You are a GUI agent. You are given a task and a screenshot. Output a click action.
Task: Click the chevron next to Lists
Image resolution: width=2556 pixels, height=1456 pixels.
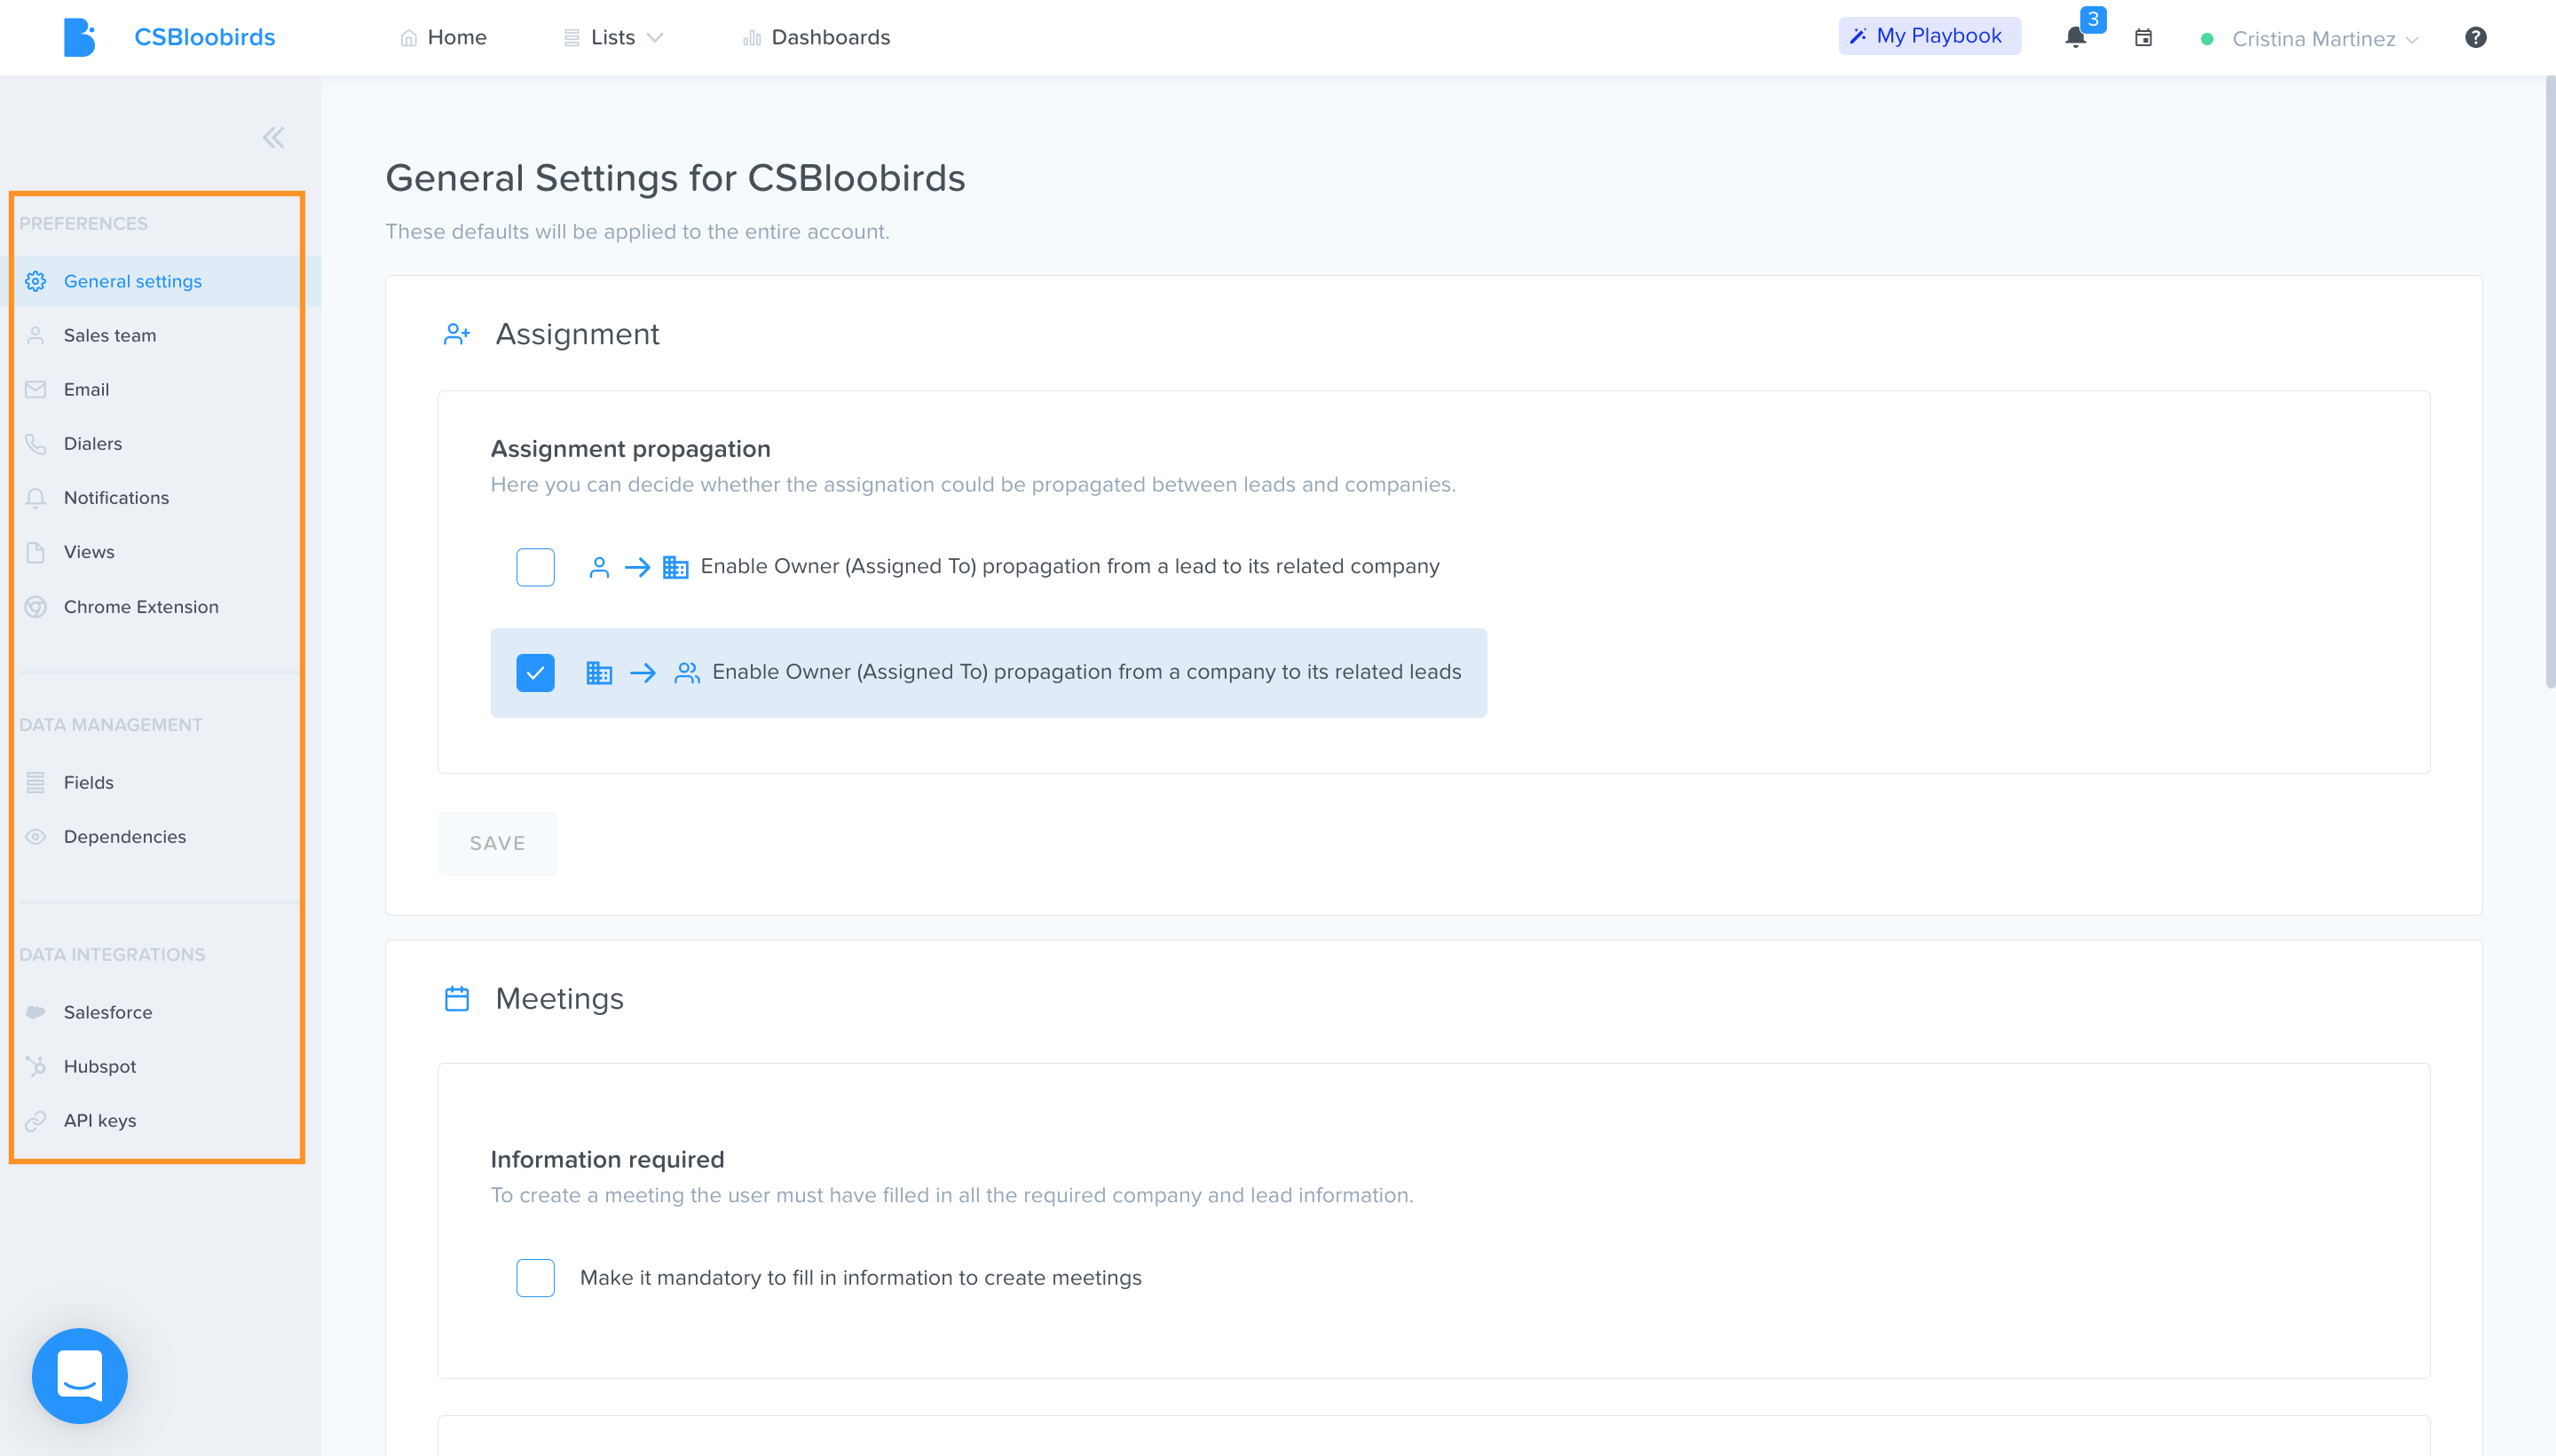pyautogui.click(x=655, y=38)
